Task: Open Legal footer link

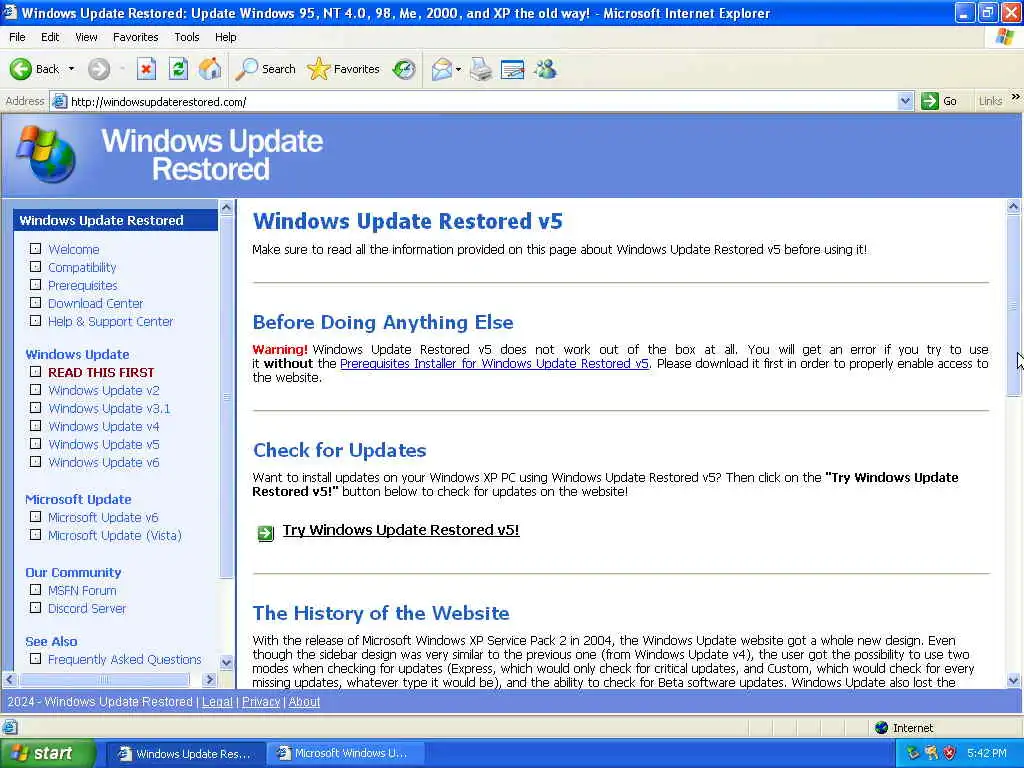Action: pos(217,702)
